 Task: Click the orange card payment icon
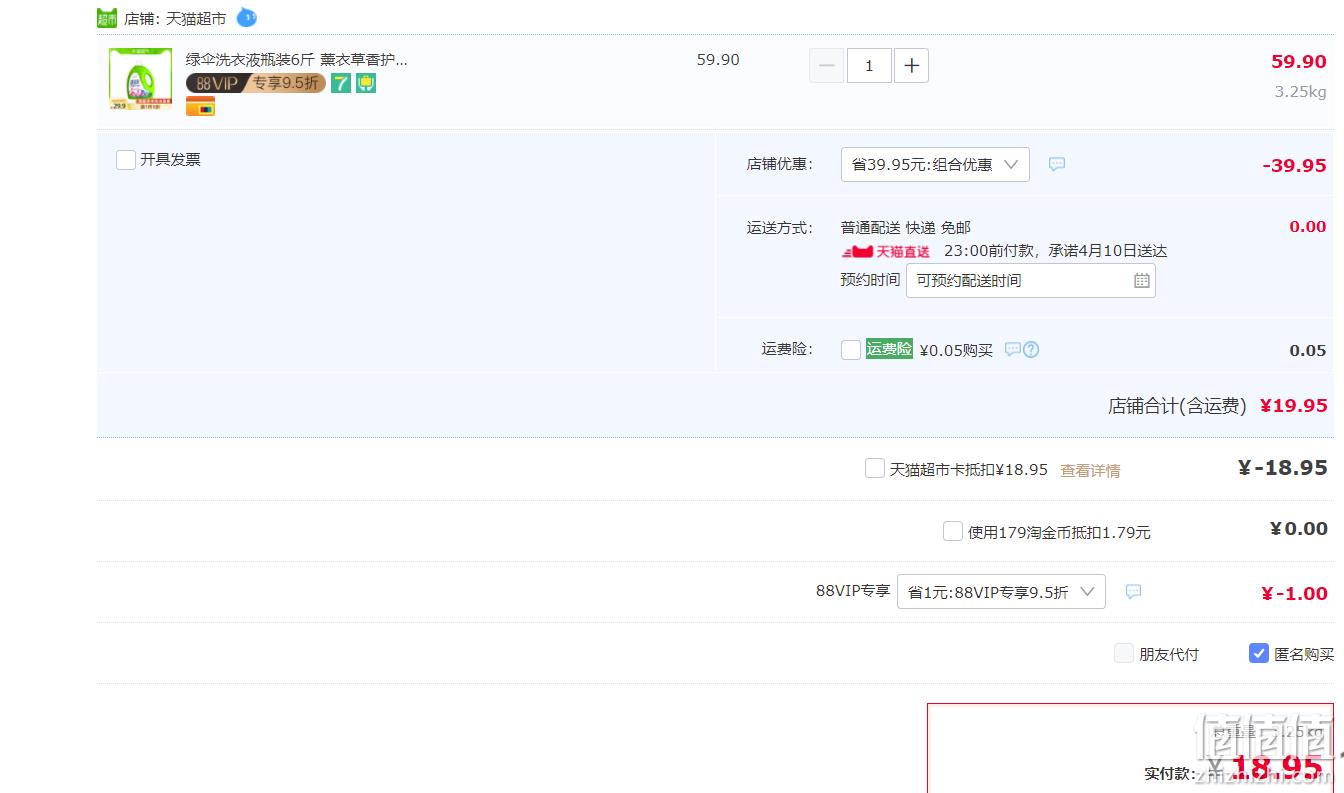coord(200,106)
